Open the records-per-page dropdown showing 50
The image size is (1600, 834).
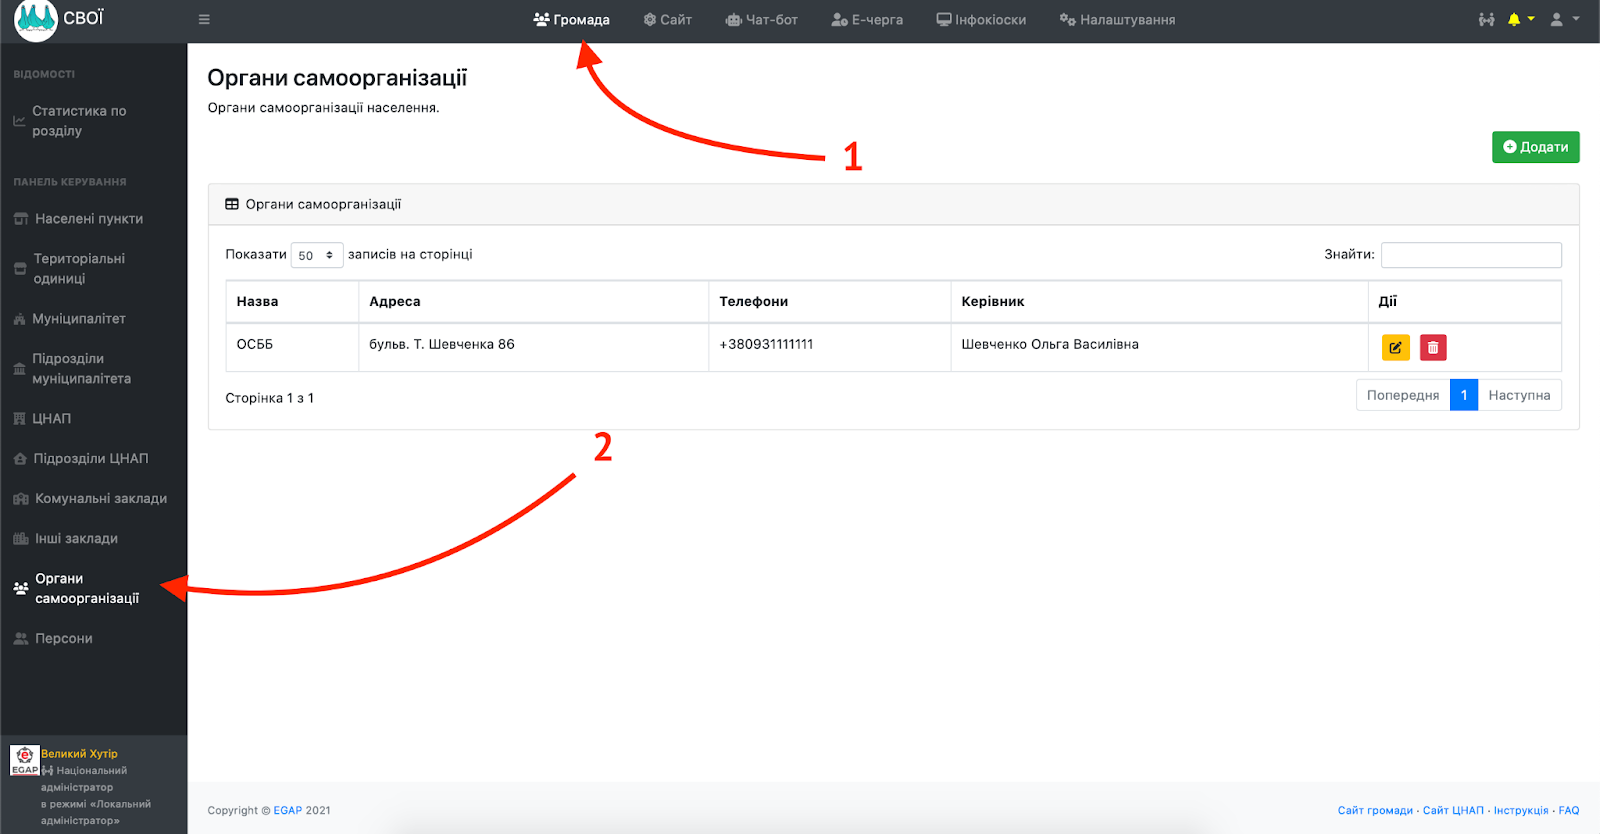click(316, 255)
